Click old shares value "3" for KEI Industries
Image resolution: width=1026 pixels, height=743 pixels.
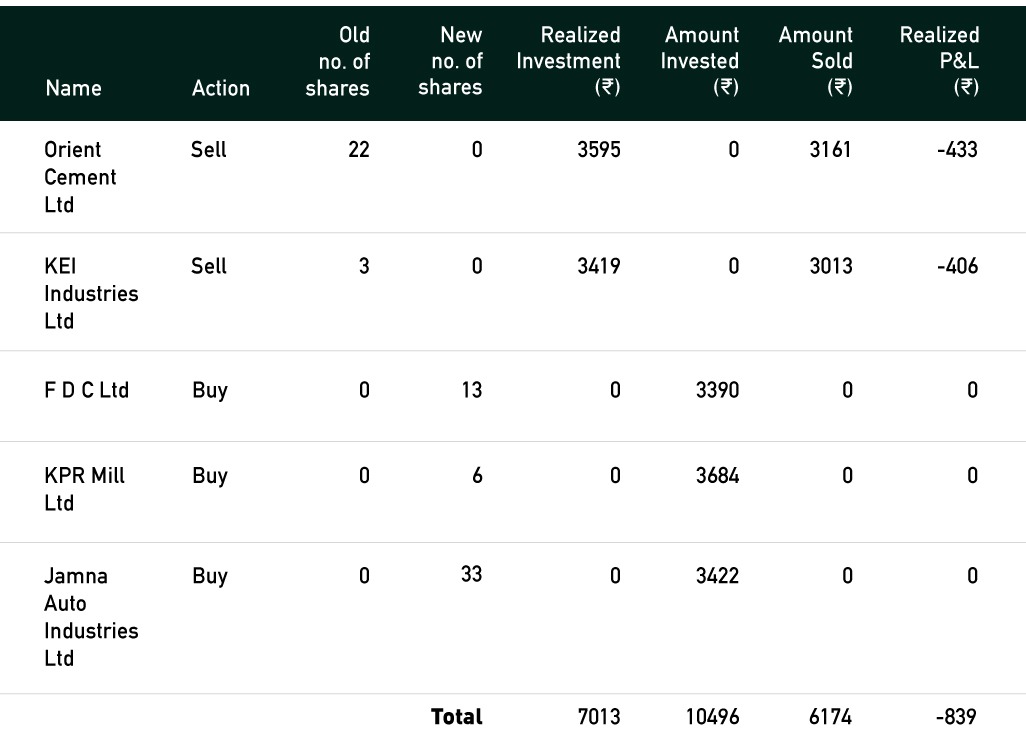pos(364,266)
